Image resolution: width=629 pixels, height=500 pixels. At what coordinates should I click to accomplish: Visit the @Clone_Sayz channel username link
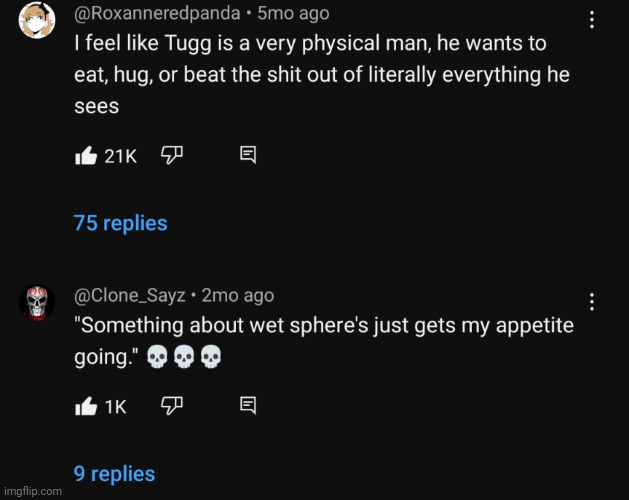click(128, 295)
